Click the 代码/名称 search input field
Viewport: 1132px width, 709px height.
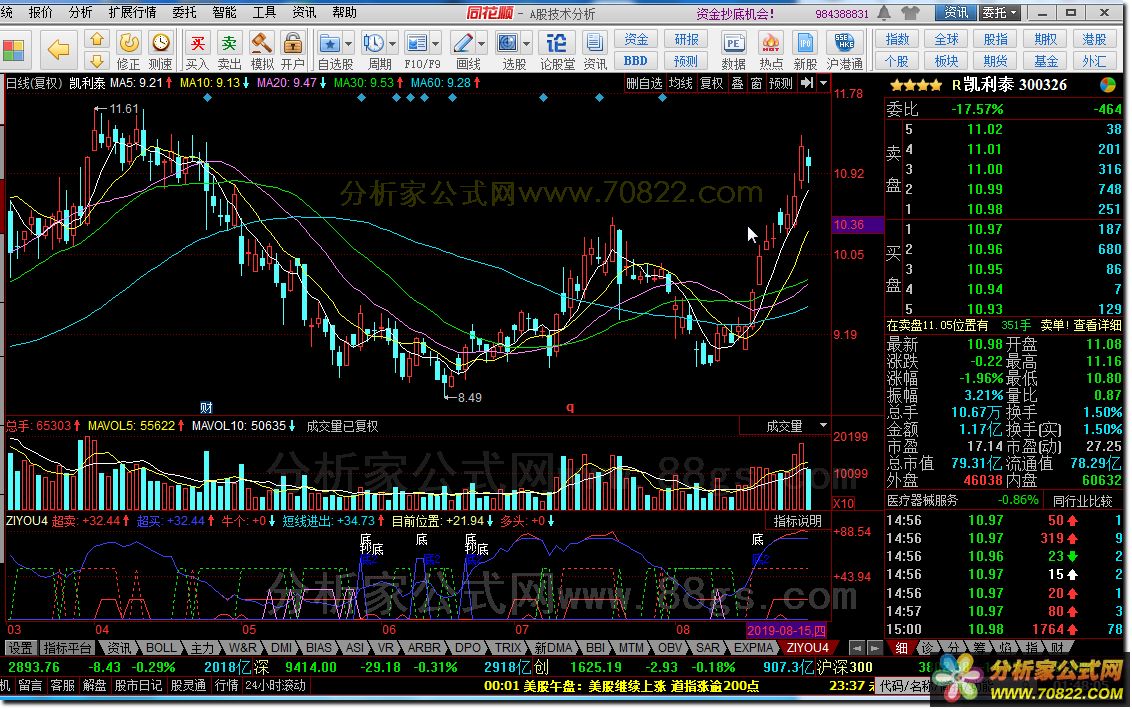coord(905,685)
